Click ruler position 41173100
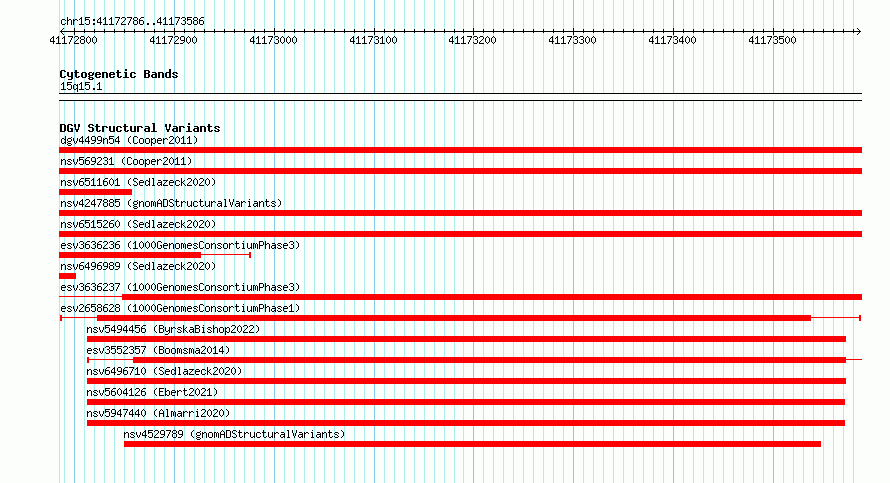 point(373,40)
